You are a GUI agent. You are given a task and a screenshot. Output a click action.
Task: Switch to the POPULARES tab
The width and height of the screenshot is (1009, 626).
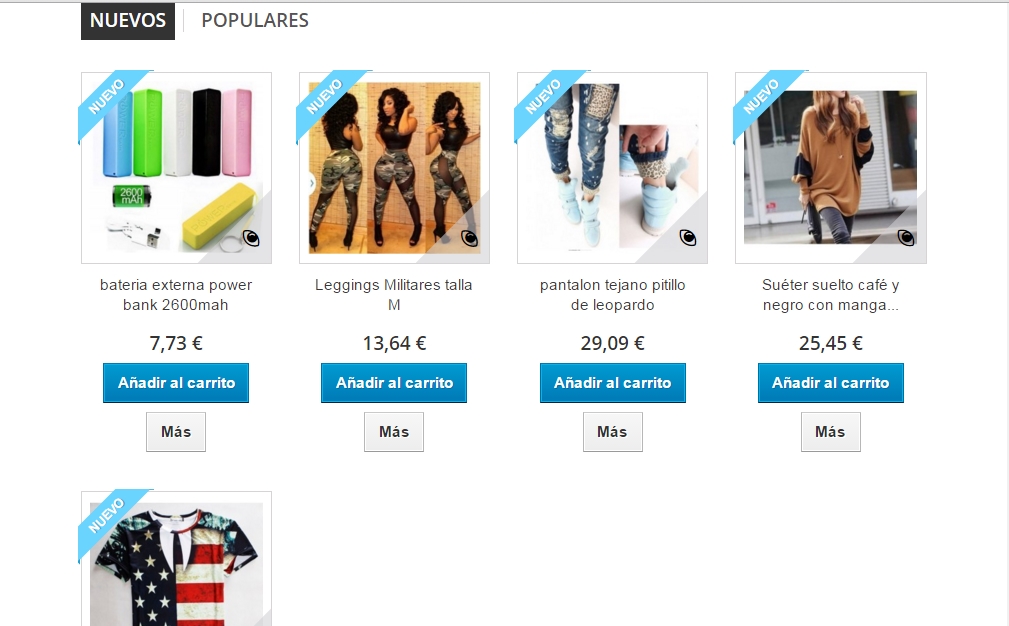pyautogui.click(x=255, y=21)
